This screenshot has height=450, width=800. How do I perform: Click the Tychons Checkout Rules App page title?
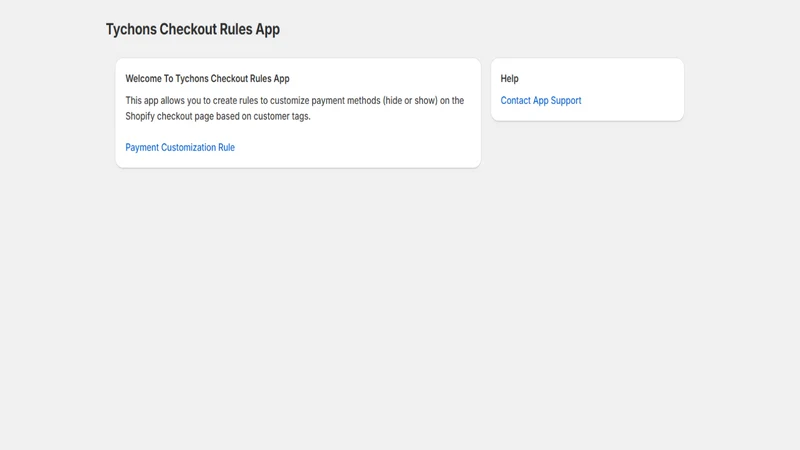pyautogui.click(x=193, y=29)
